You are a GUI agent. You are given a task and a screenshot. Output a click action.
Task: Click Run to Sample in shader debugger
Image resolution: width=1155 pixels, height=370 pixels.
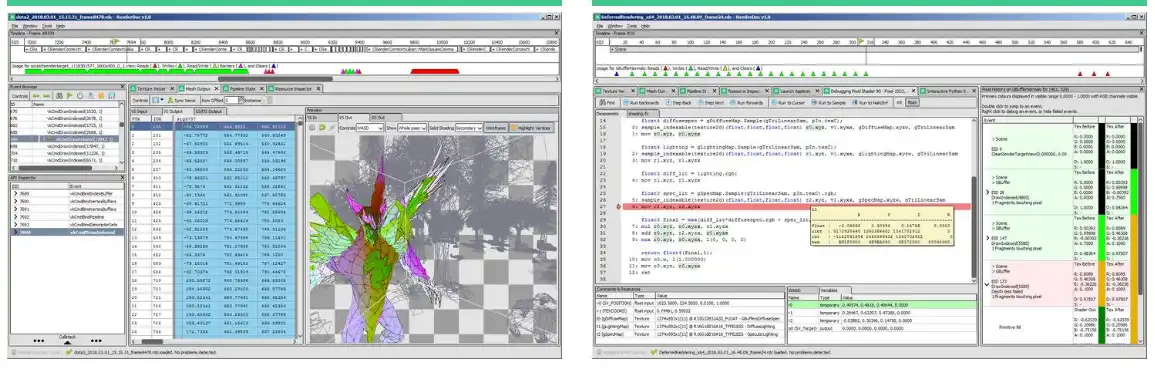pyautogui.click(x=828, y=102)
